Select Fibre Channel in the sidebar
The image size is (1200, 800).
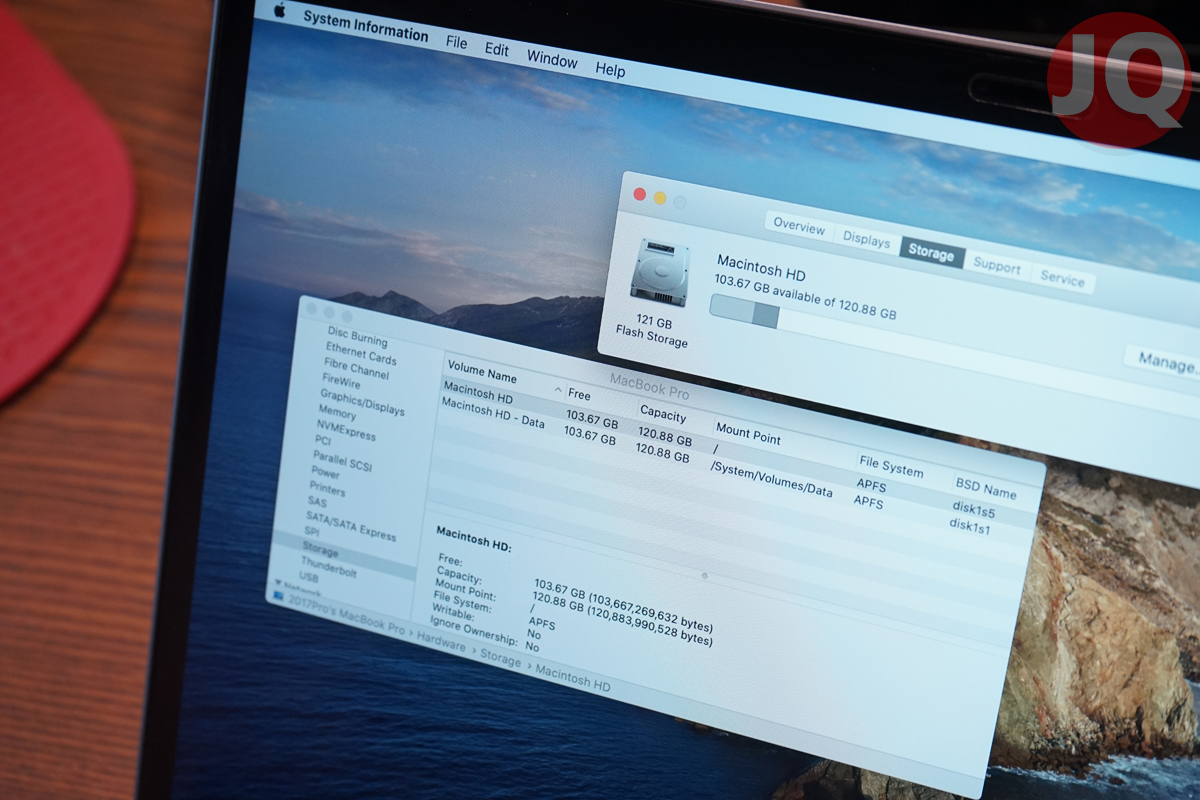[x=356, y=368]
